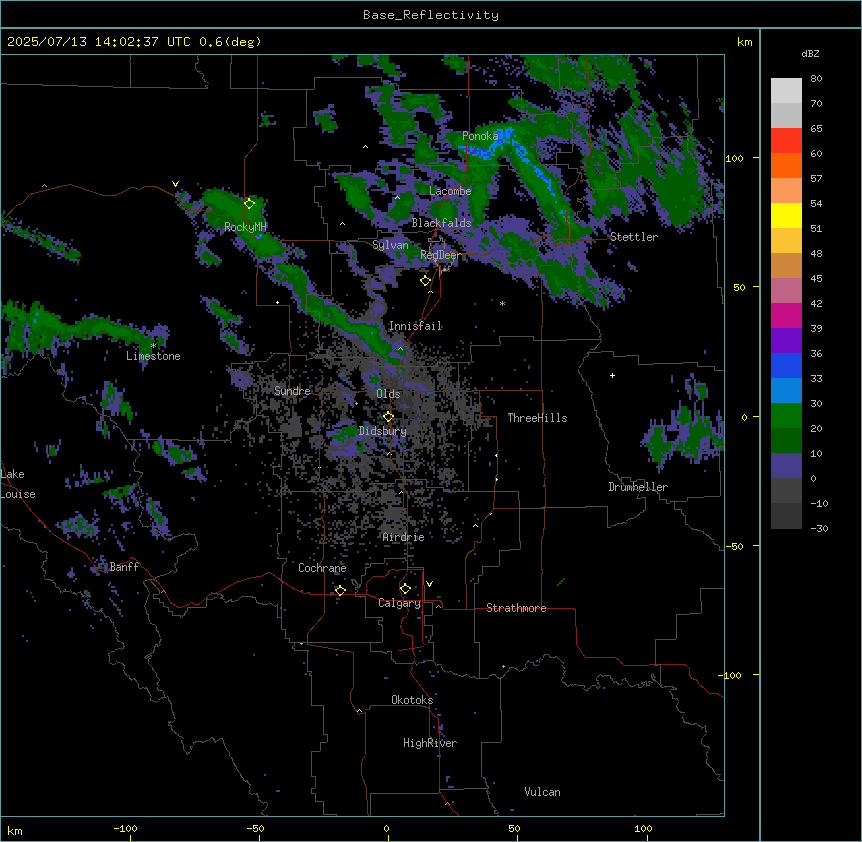This screenshot has width=862, height=842.
Task: Select the yellow legend swatch between 54 and 51 dBZ
Action: 786,215
